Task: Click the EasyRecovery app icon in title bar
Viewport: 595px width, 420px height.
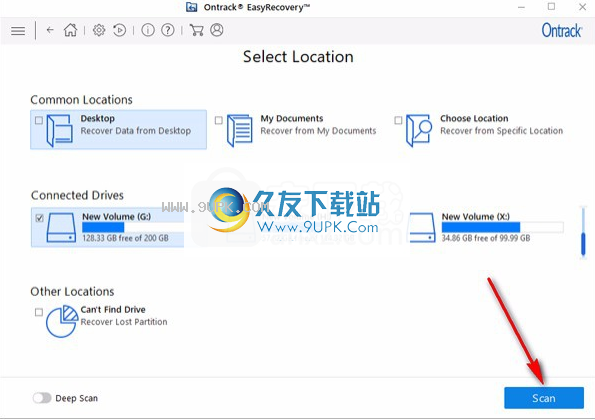Action: tap(192, 7)
